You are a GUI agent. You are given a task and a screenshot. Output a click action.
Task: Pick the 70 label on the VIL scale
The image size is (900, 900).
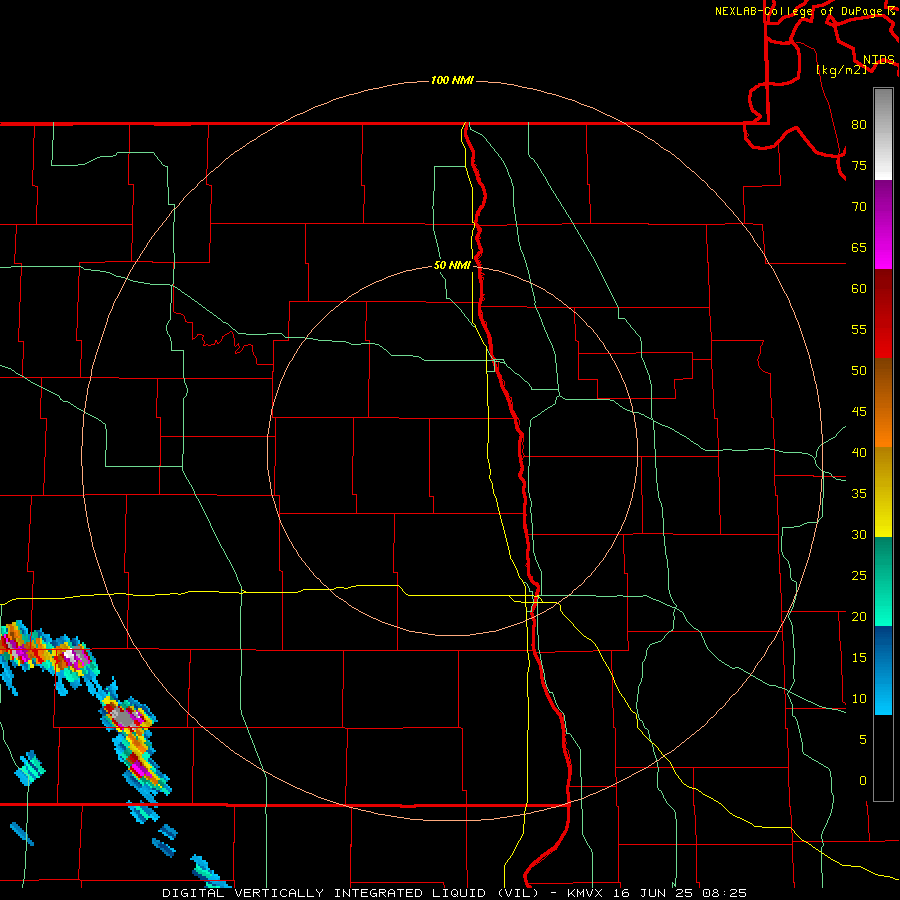point(859,207)
